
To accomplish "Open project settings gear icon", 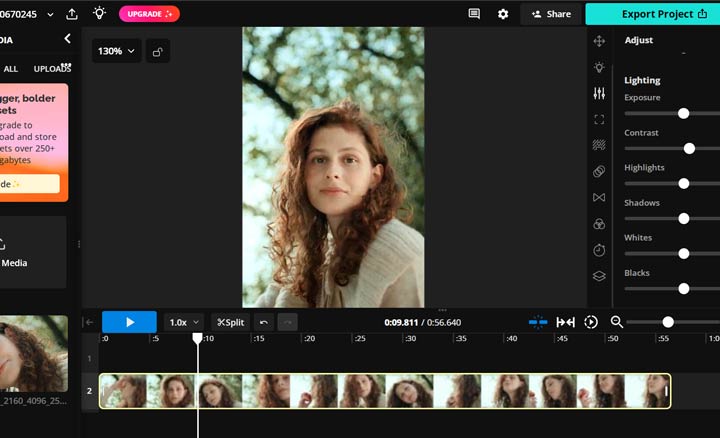I will point(503,14).
